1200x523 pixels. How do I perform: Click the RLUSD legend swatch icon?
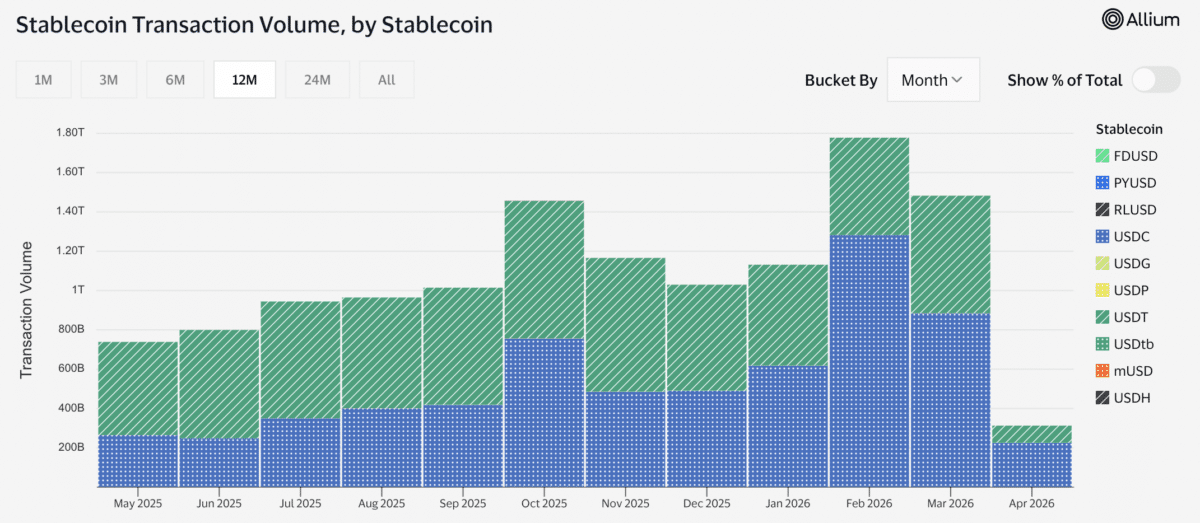(1103, 210)
